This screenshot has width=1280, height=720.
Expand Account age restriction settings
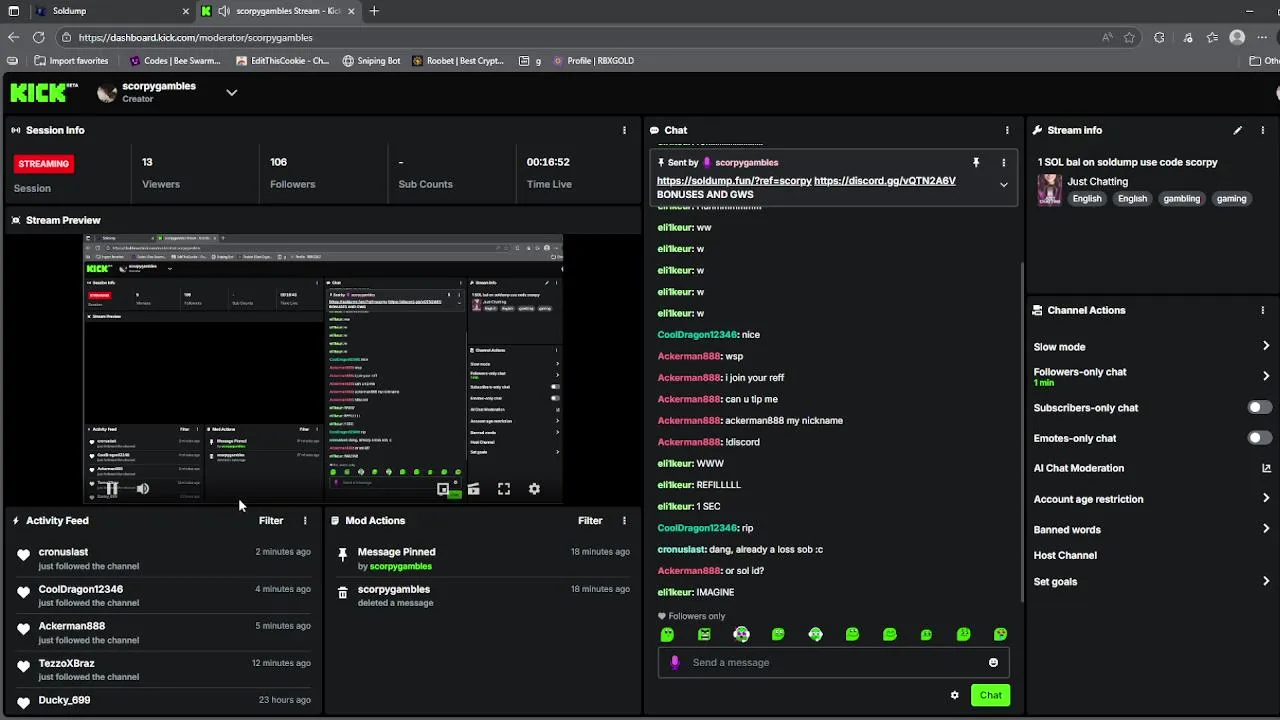pos(1266,499)
